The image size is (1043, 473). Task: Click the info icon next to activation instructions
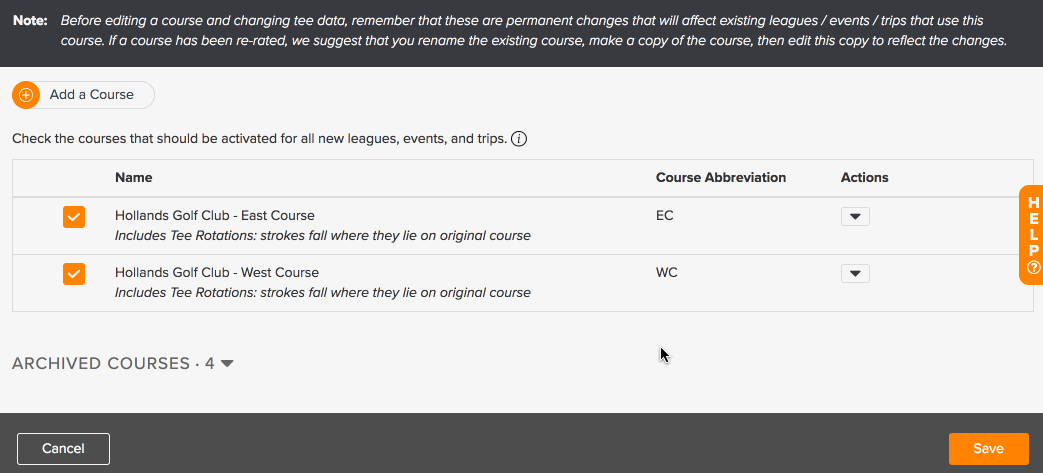click(x=520, y=139)
